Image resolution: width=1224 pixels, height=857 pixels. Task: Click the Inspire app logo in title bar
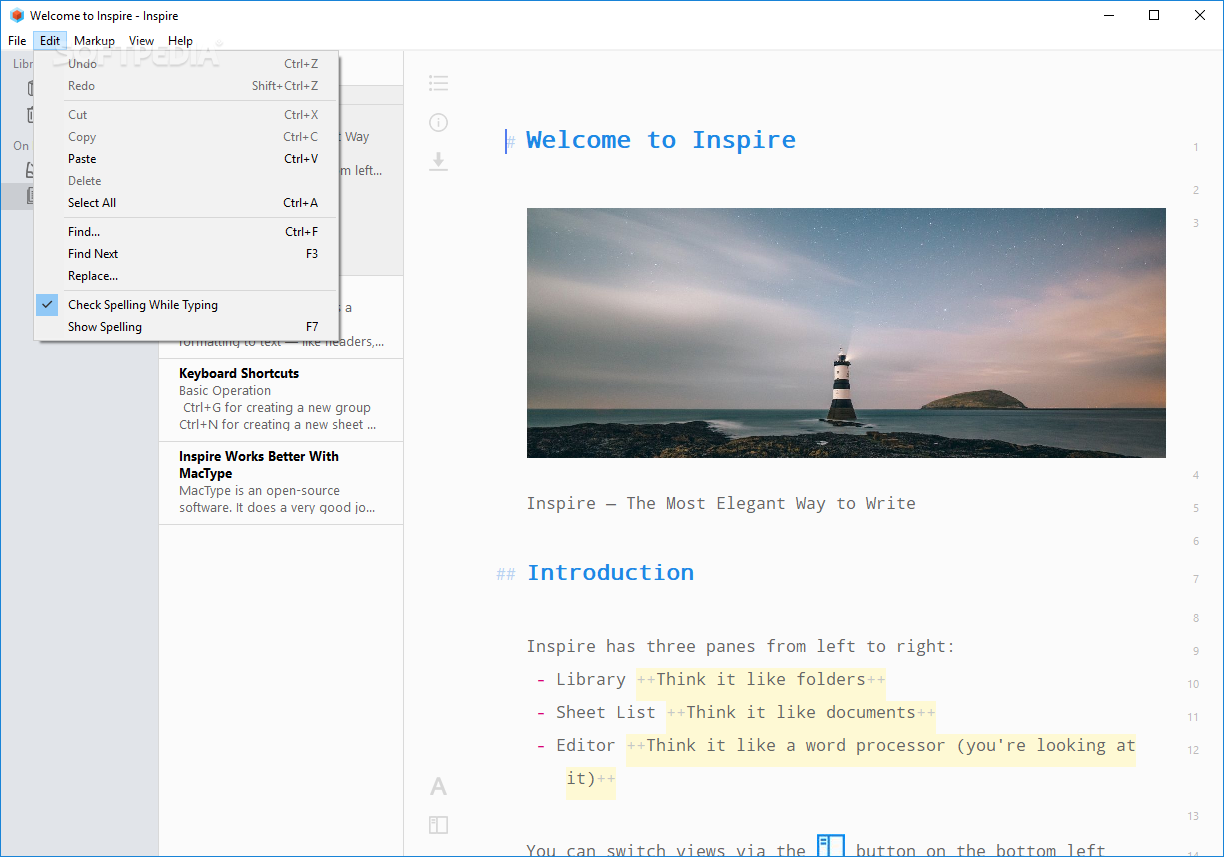tap(15, 16)
